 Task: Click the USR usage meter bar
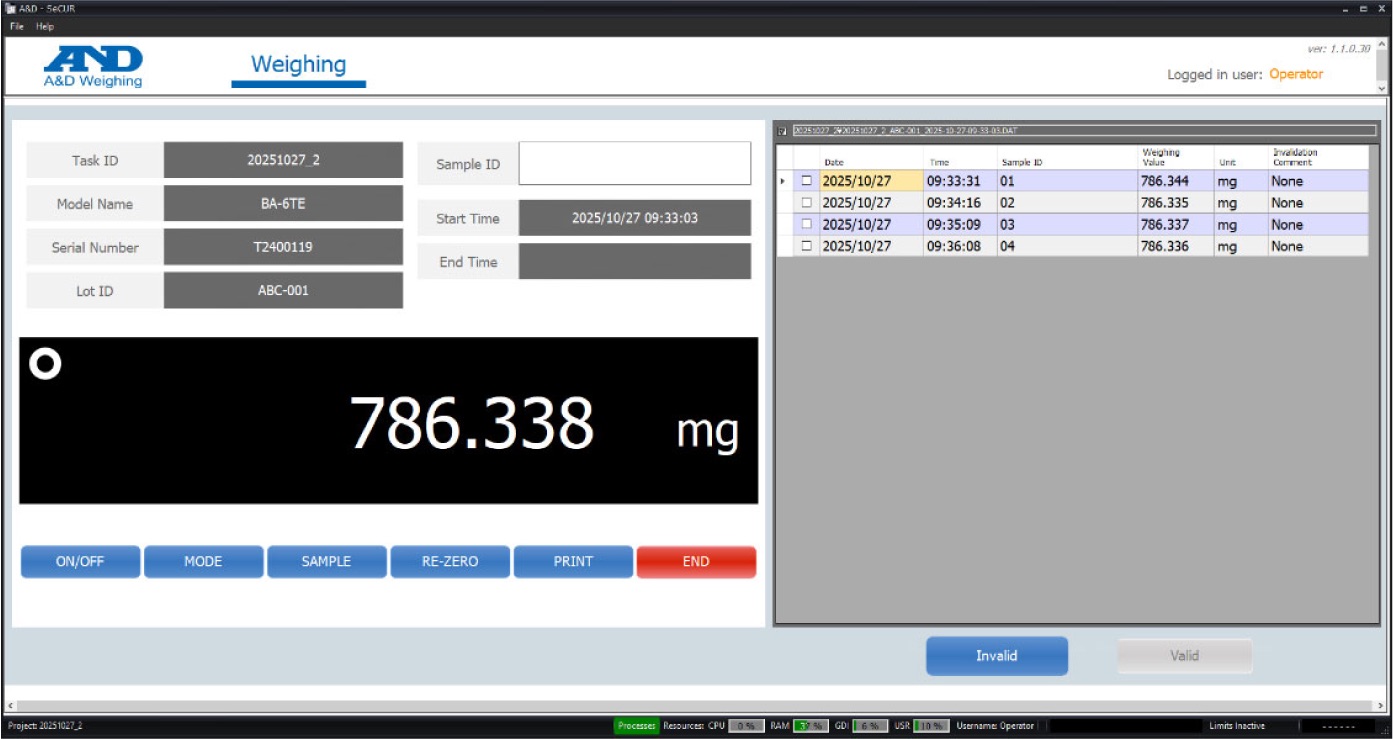coord(931,726)
